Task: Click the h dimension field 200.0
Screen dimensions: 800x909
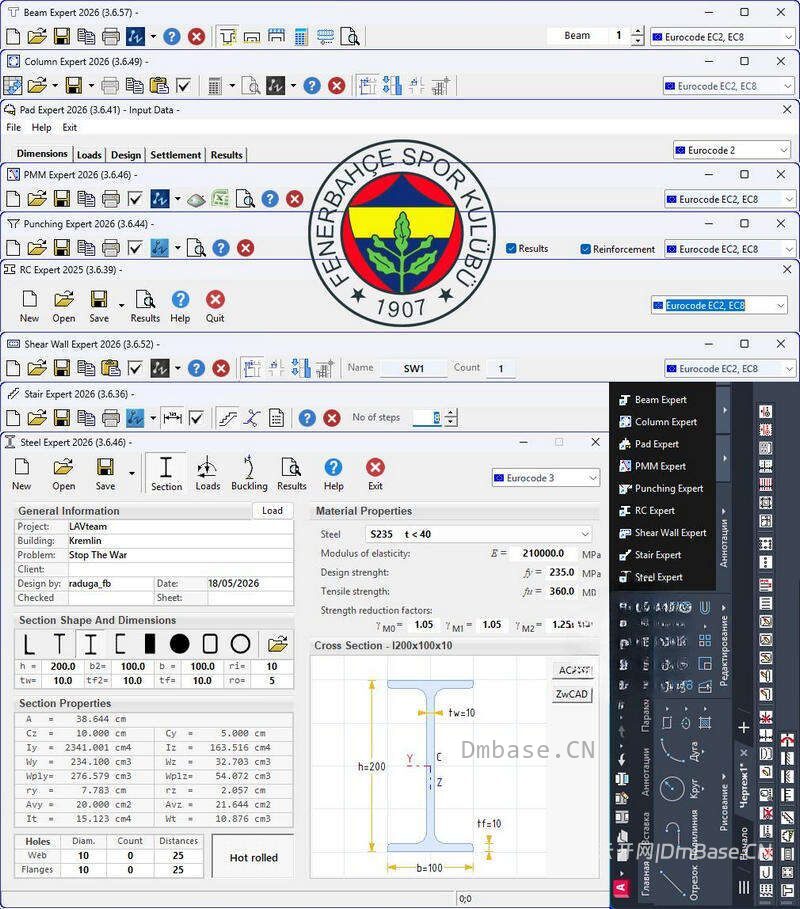Action: coord(63,666)
